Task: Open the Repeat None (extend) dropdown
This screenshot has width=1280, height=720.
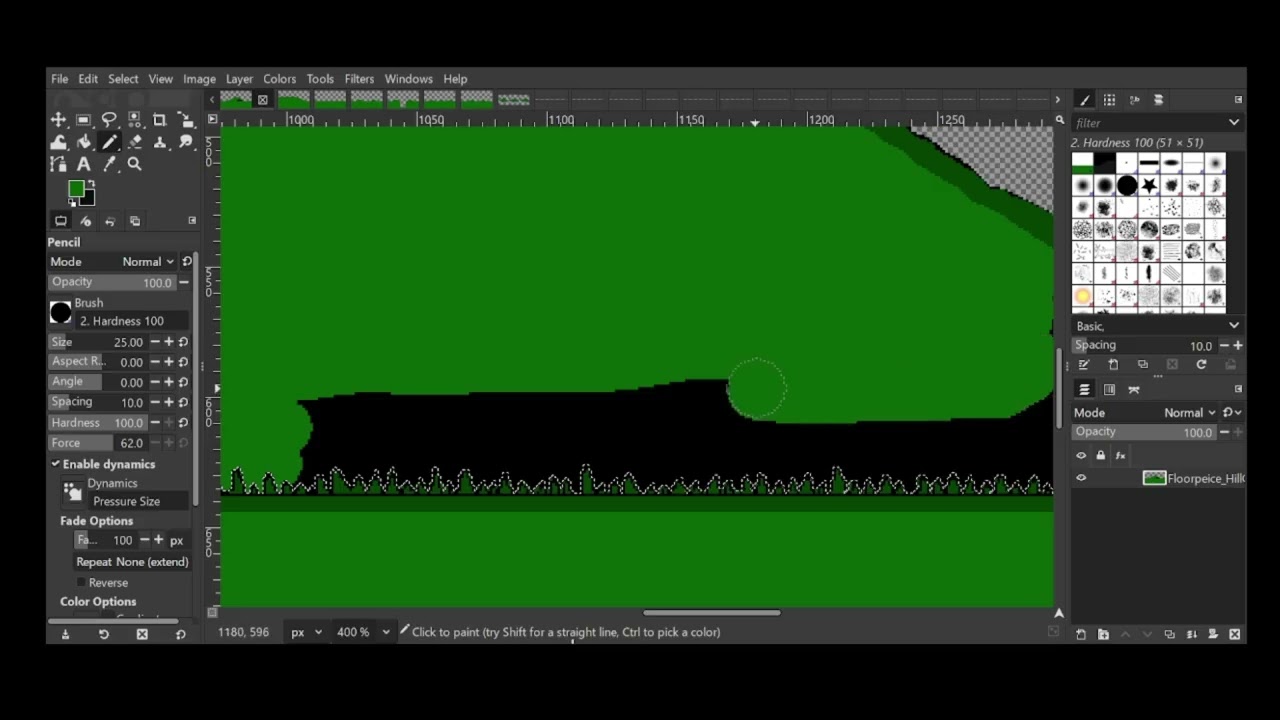Action: tap(132, 562)
